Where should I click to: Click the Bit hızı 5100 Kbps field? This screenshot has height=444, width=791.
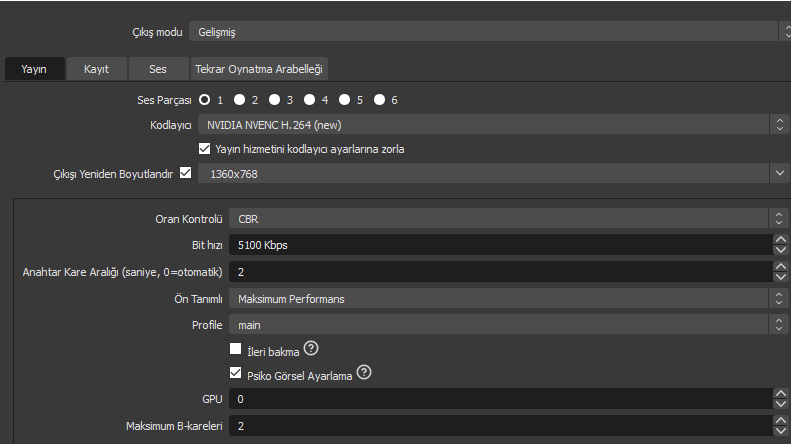tap(501, 245)
